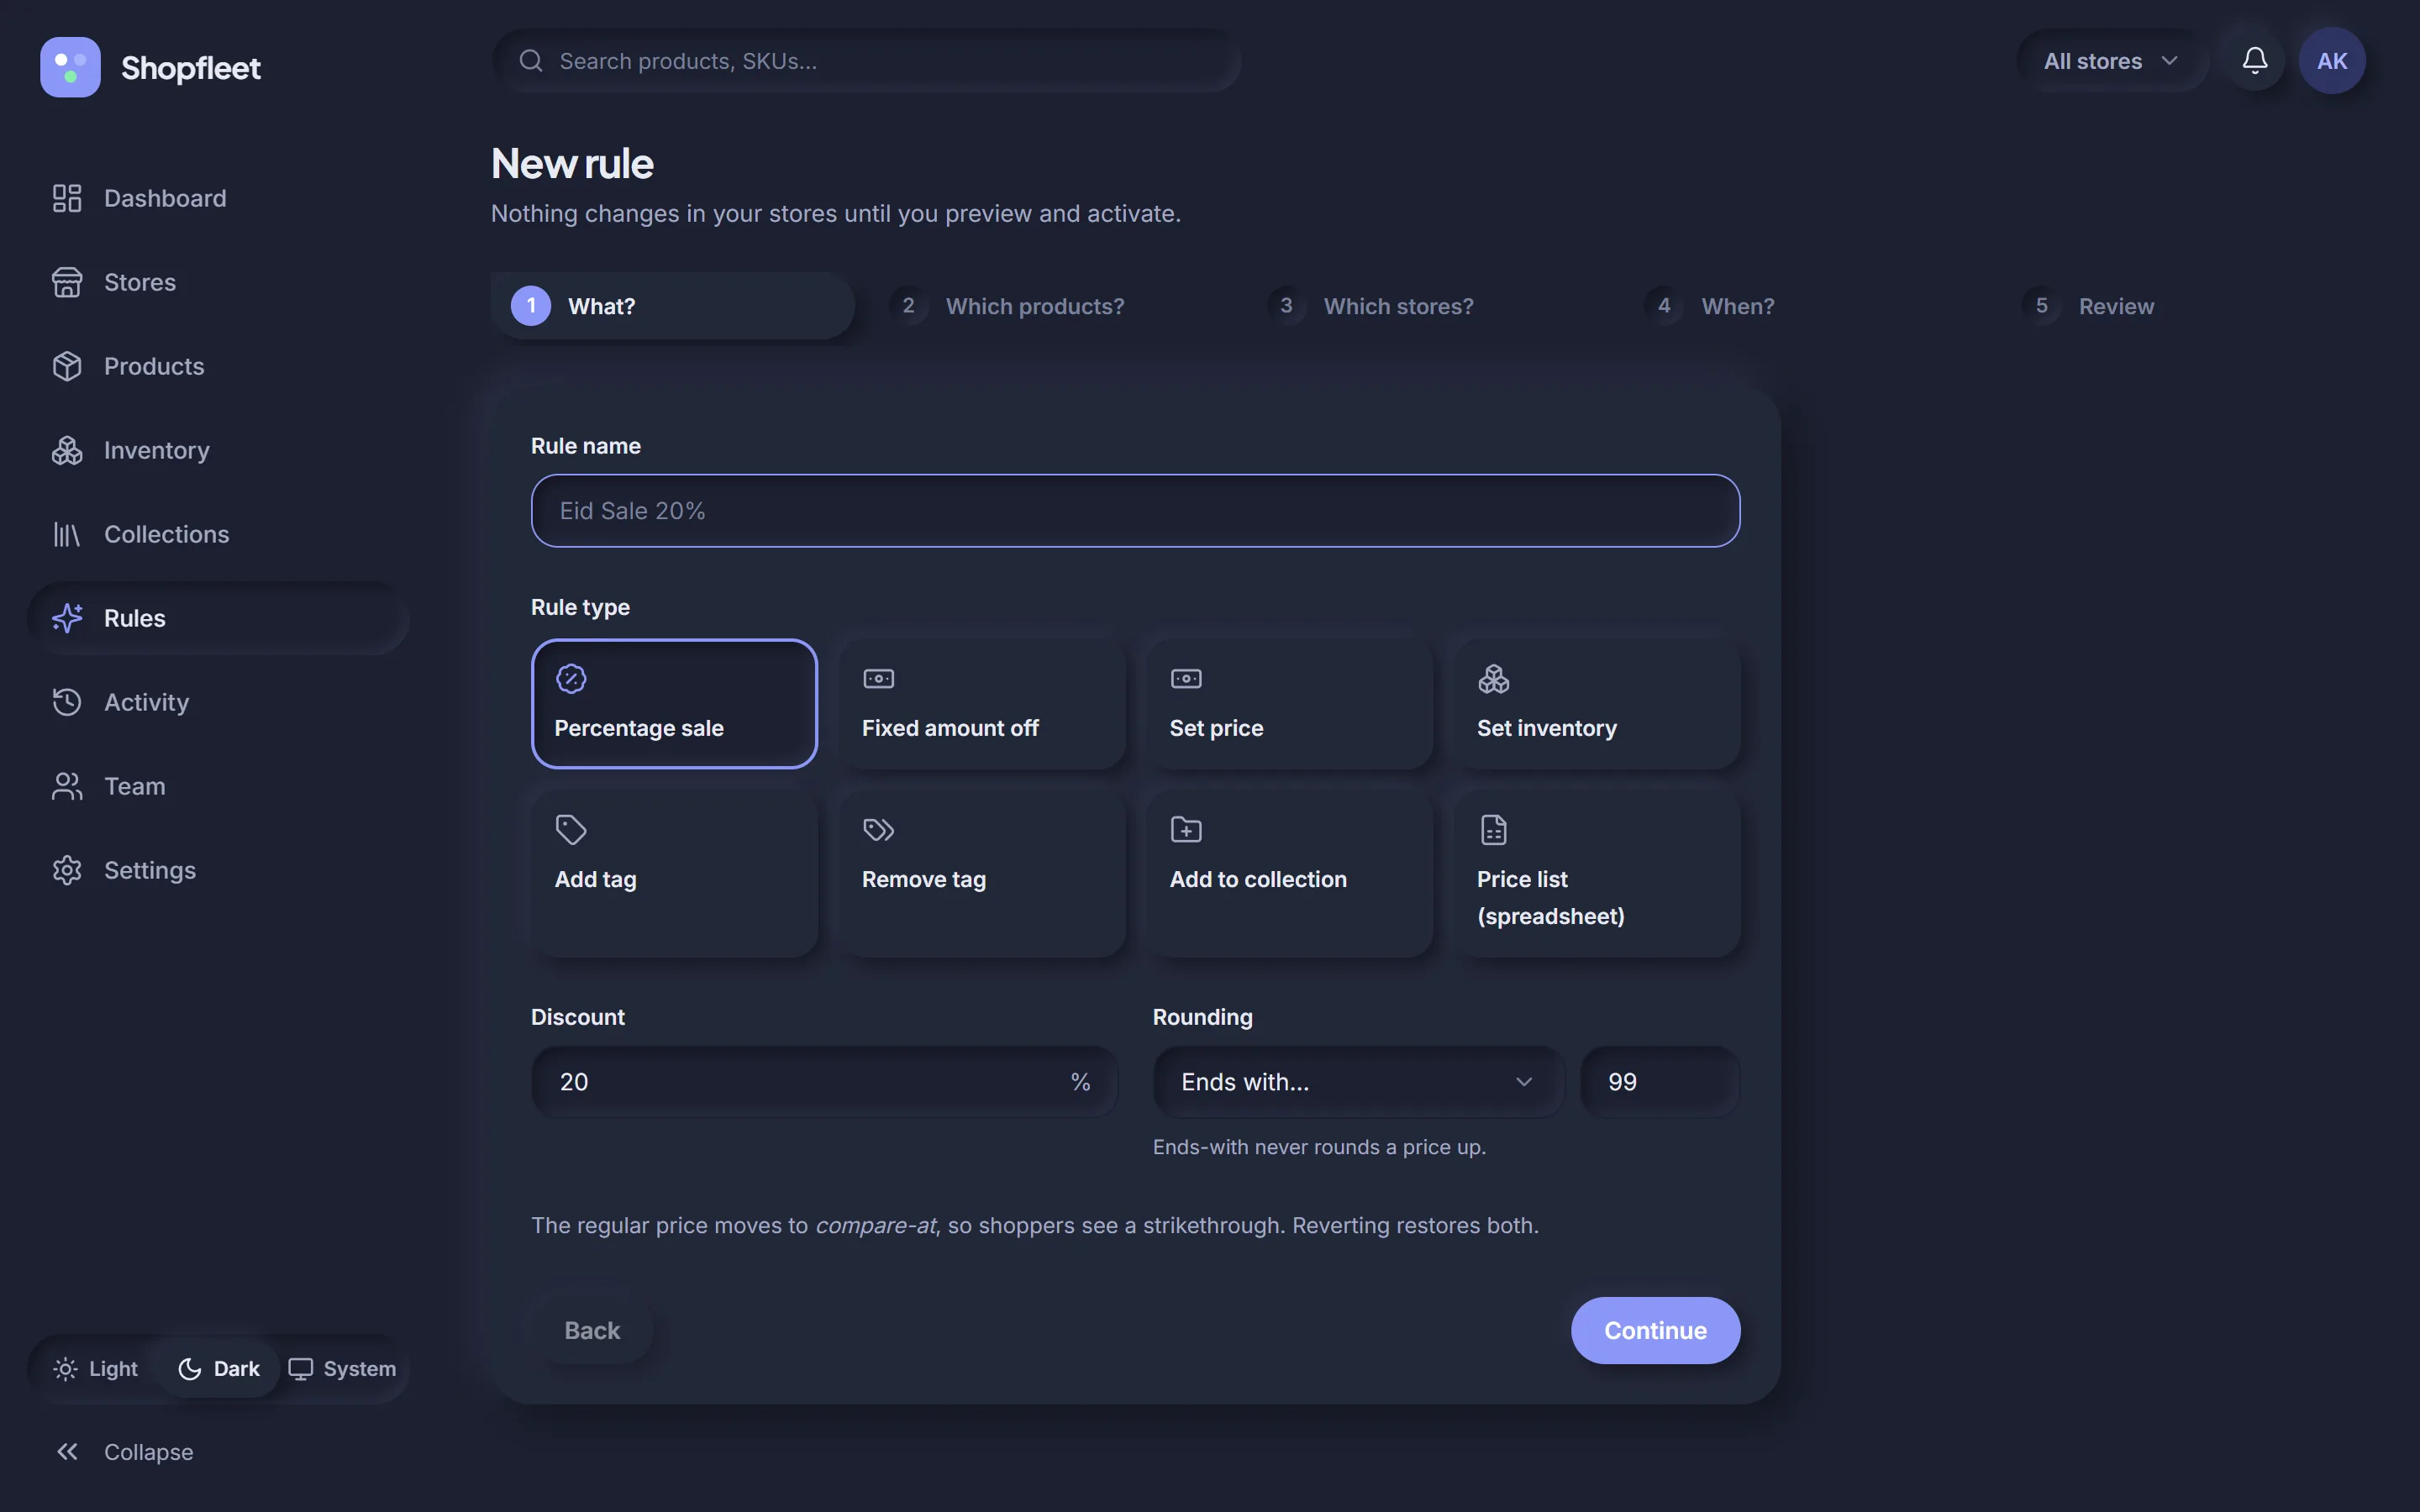Click the Shopfleet logo icon
Viewport: 2420px width, 1512px height.
click(70, 67)
